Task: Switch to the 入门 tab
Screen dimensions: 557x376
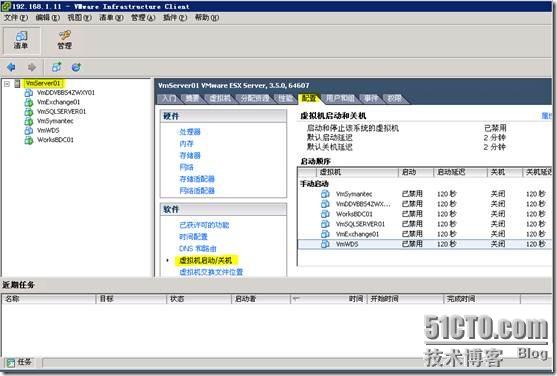Action: tap(169, 98)
